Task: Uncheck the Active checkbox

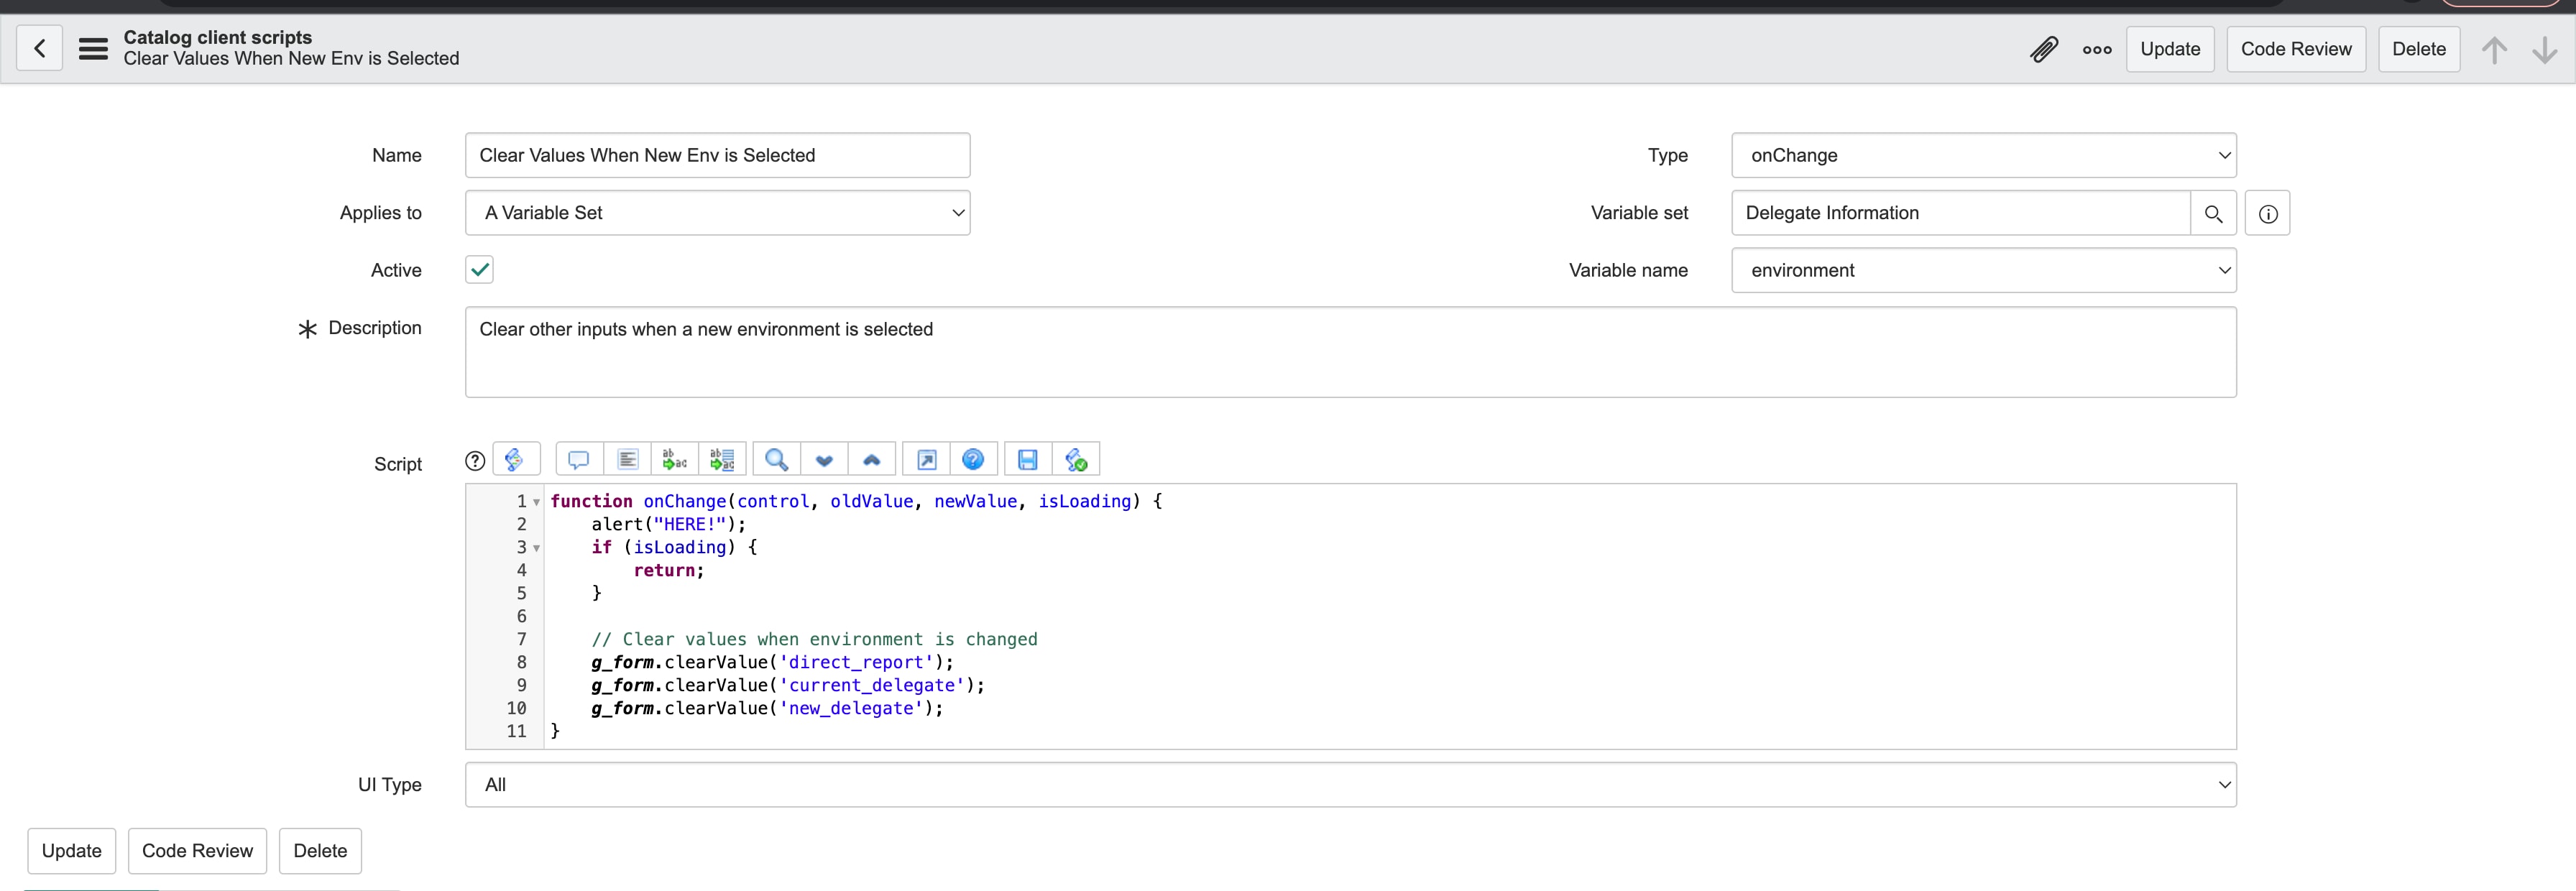Action: [x=479, y=270]
